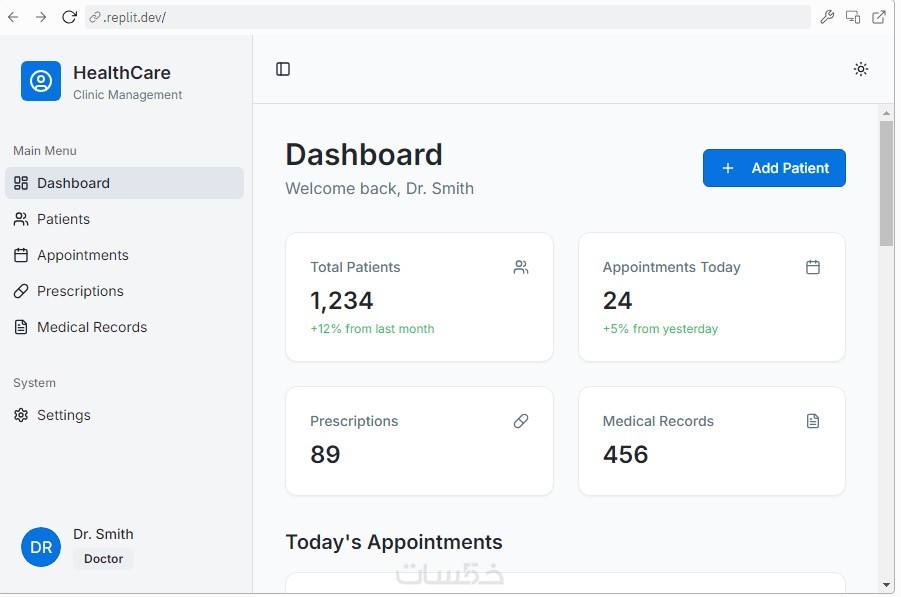This screenshot has width=901, height=597.
Task: Click the browser back arrow
Action: 13,17
